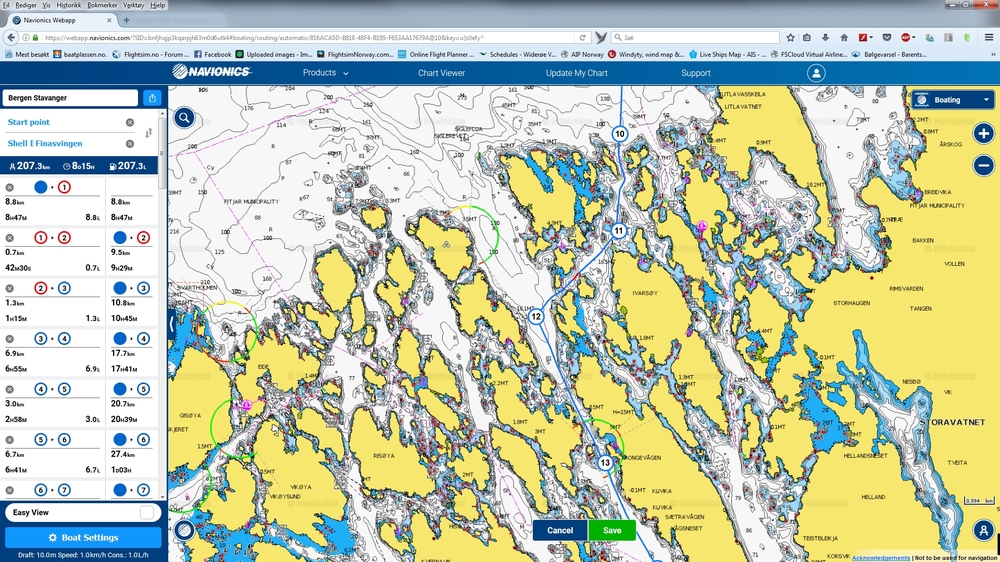Close the Navionics Webapp tab

(x=109, y=20)
